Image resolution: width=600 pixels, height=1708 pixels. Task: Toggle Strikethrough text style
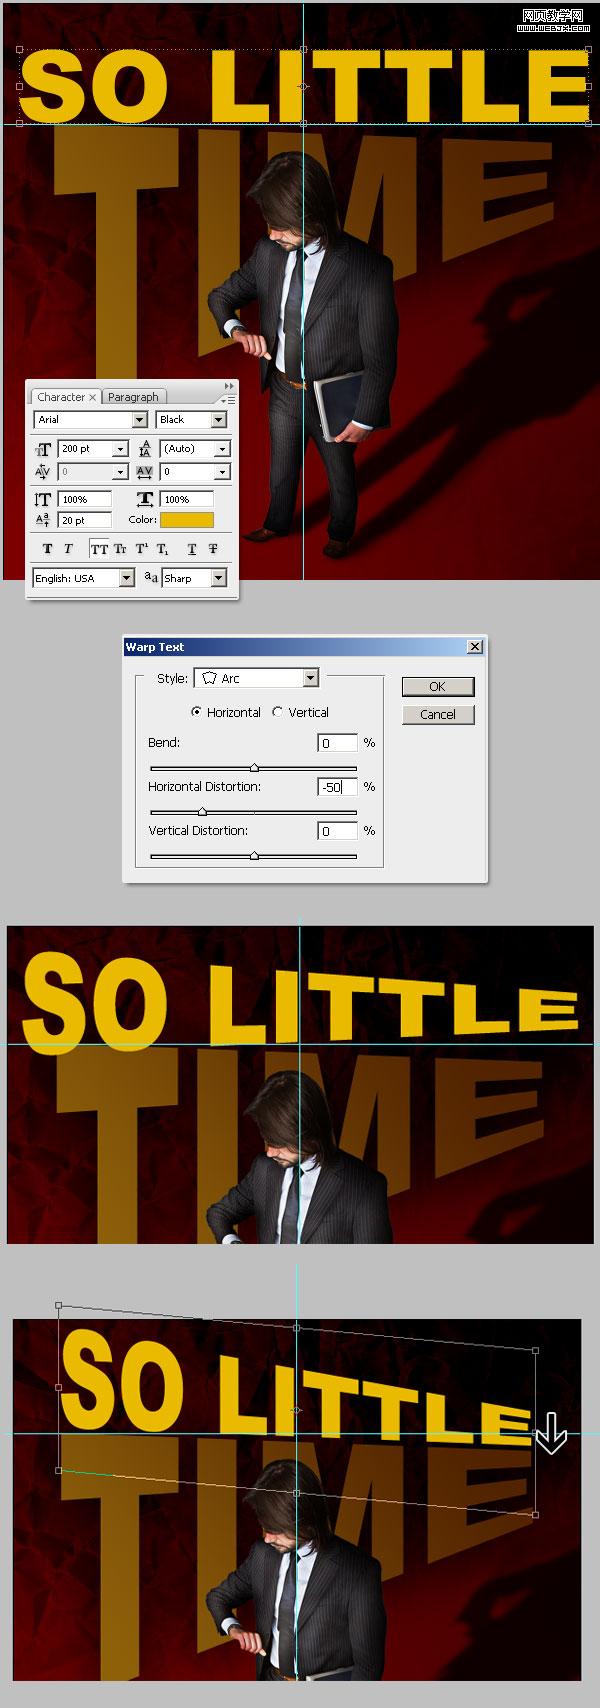(x=213, y=549)
